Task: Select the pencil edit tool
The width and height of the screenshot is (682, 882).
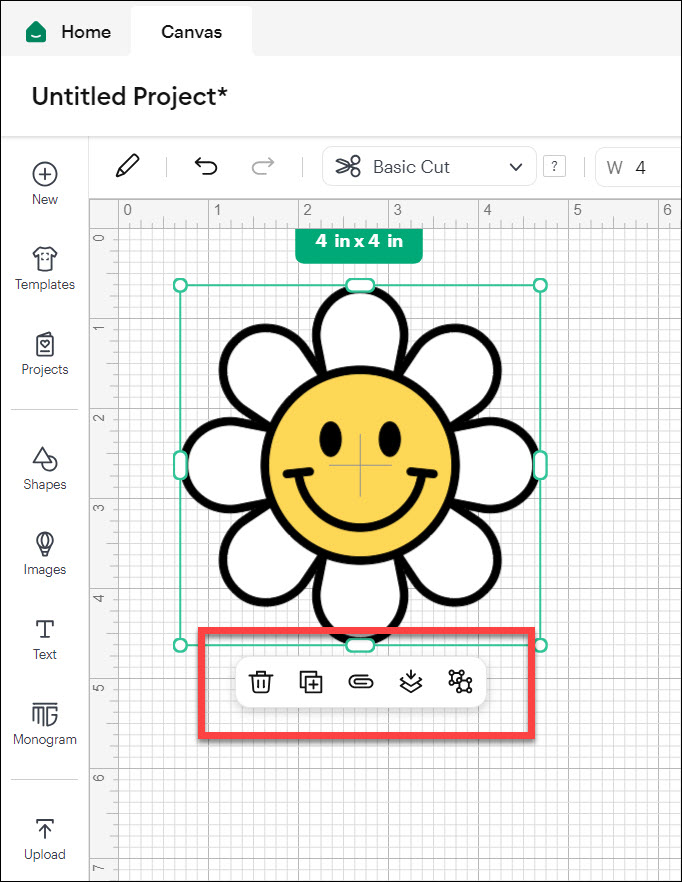Action: click(127, 166)
